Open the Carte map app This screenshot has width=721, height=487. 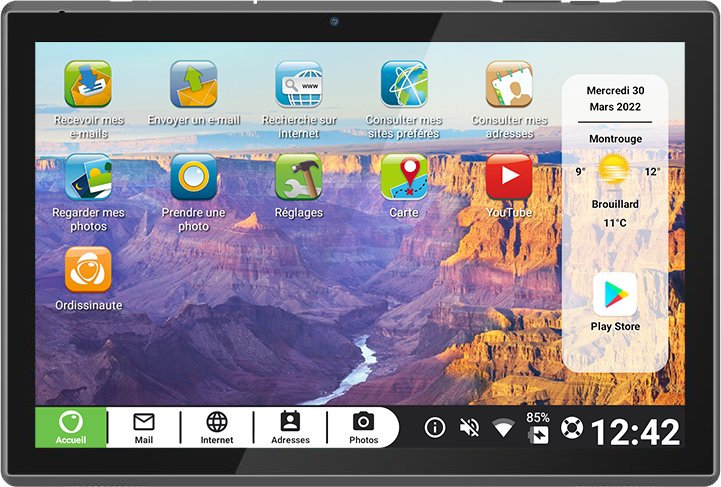[404, 178]
